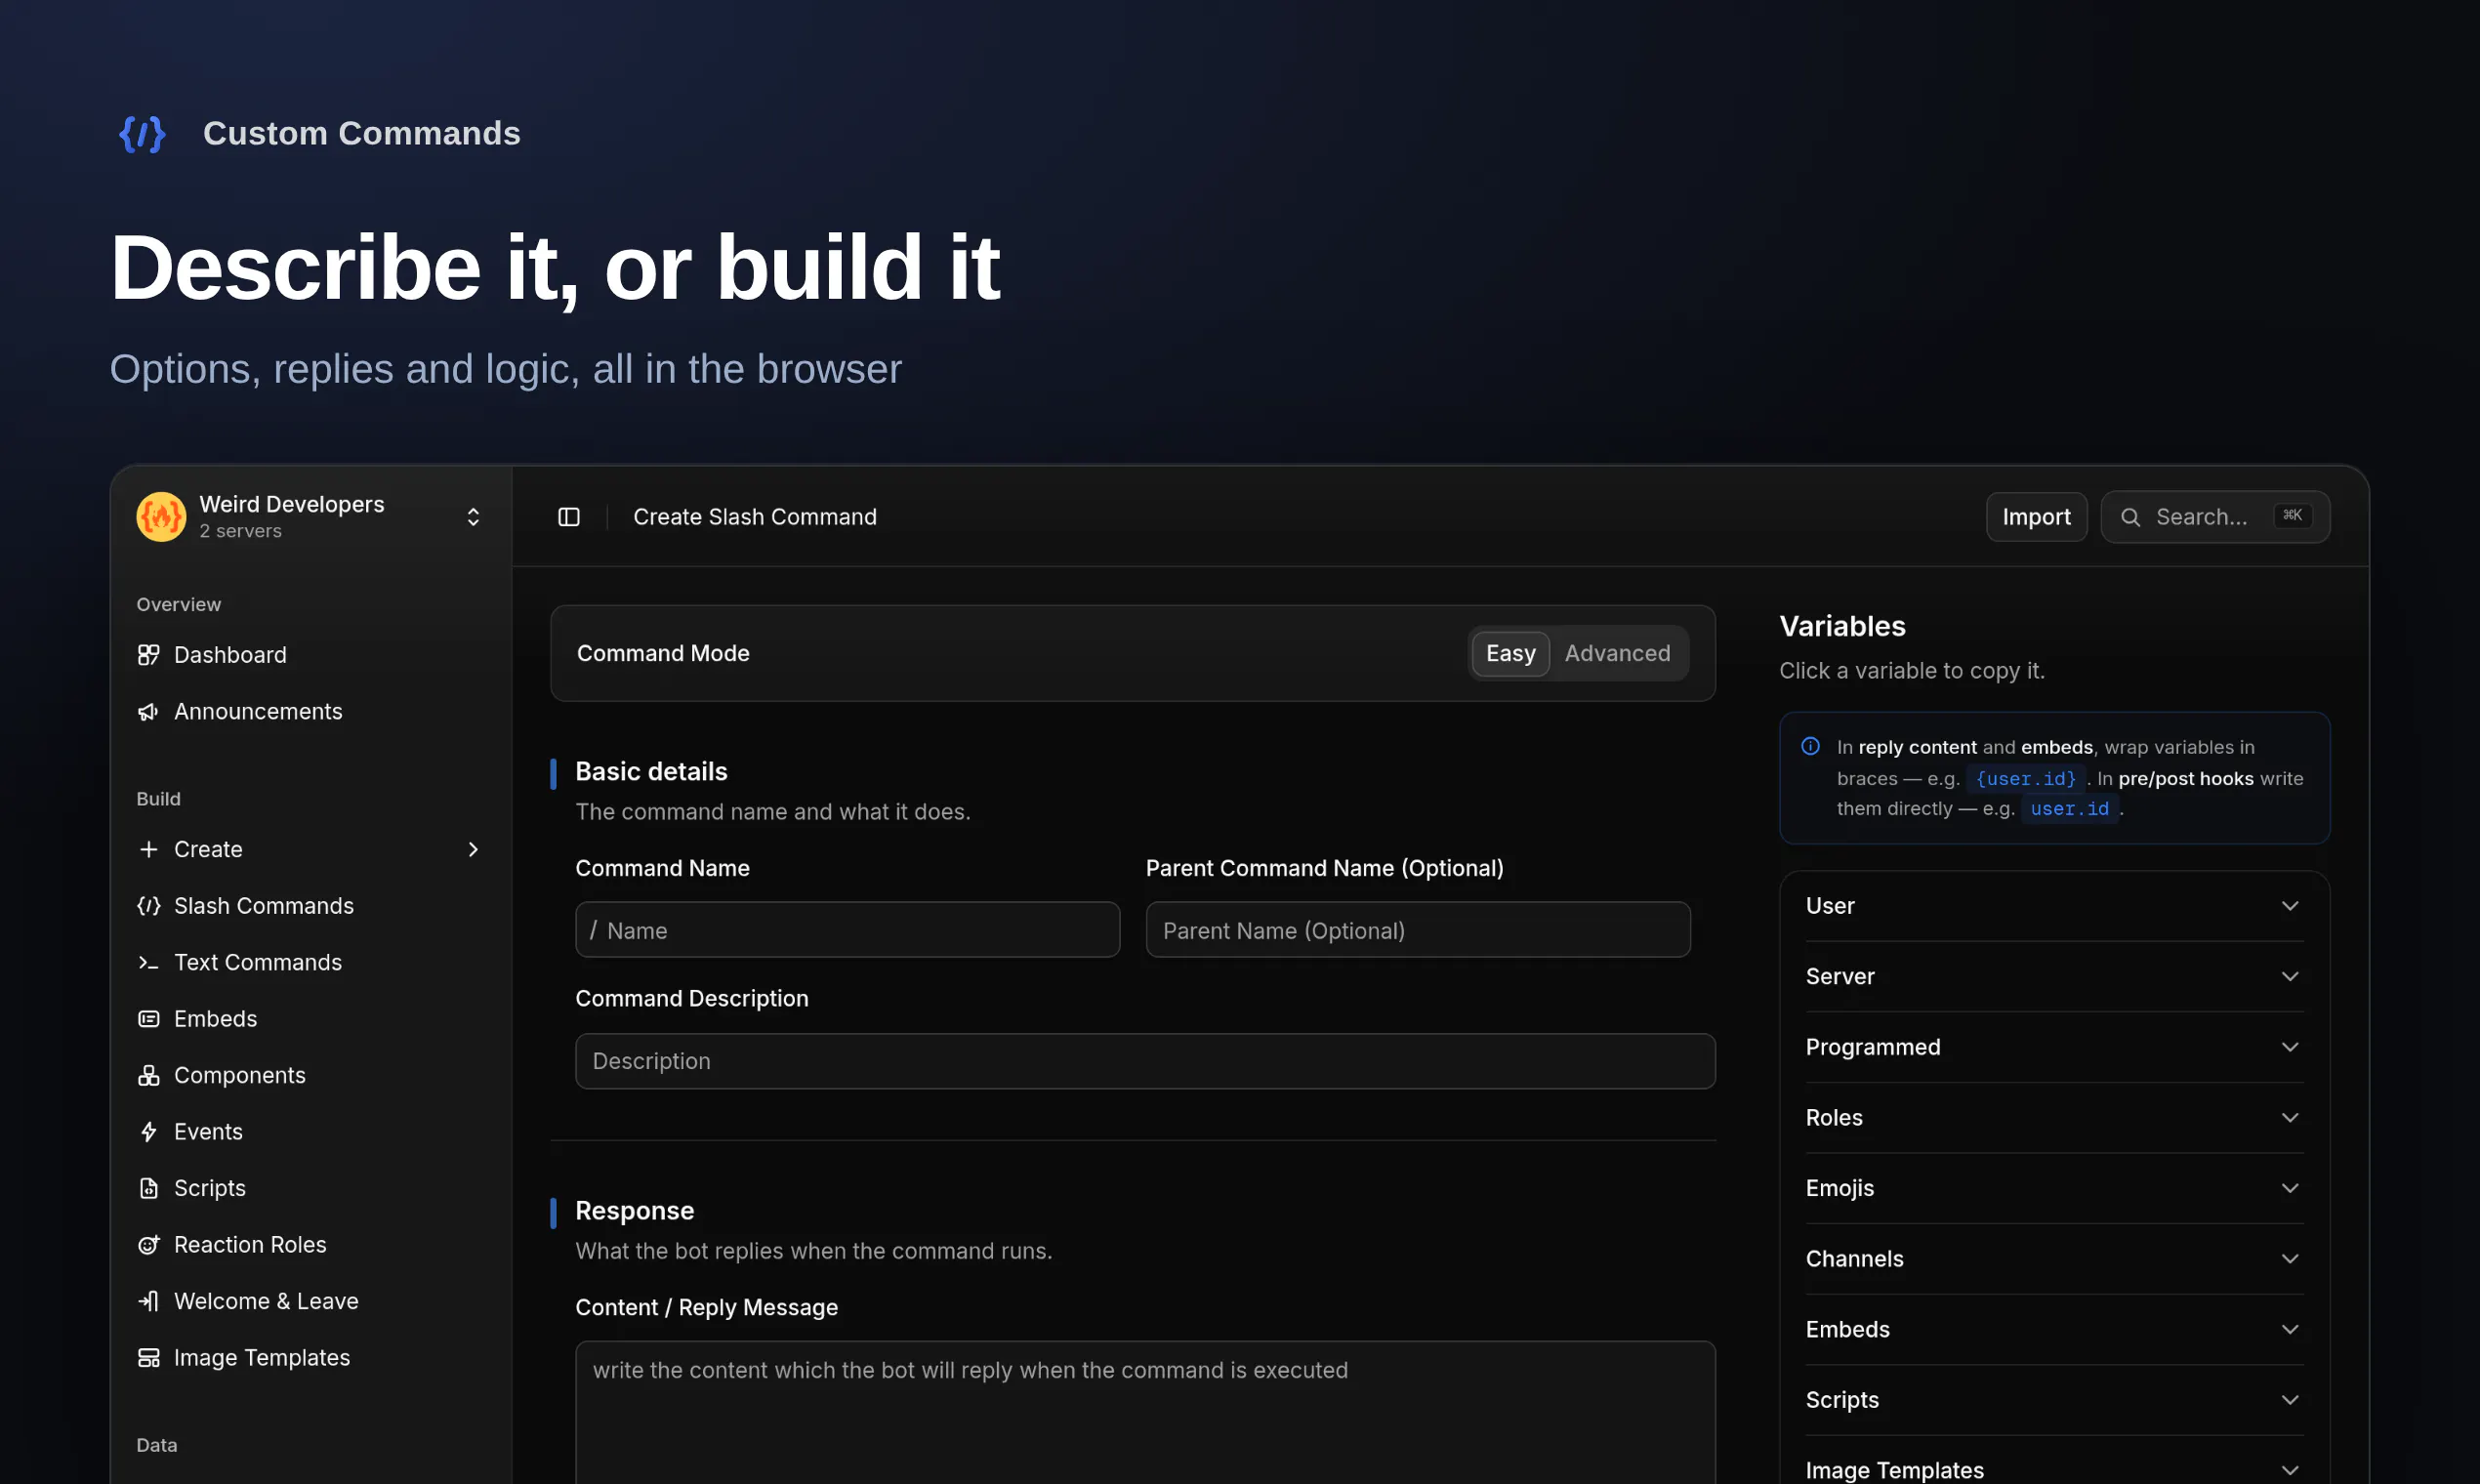2480x1484 pixels.
Task: Switch Command Mode to Advanced
Action: pos(1617,653)
